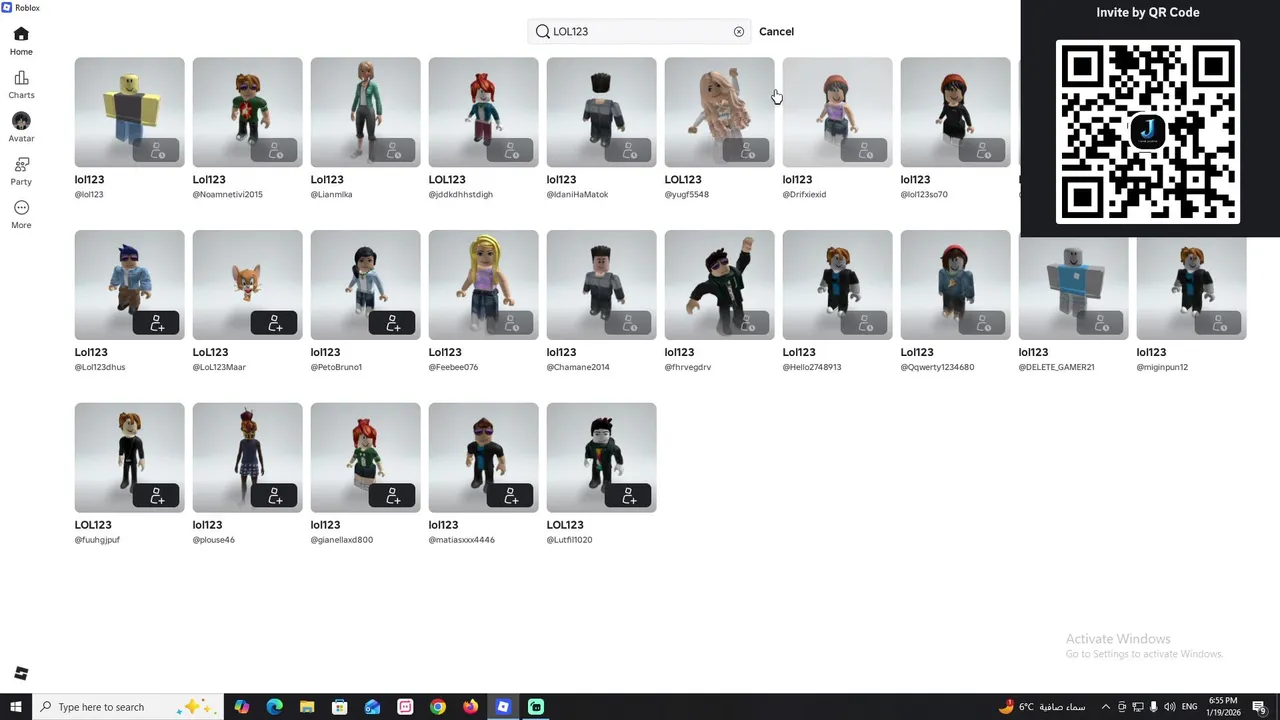Click add-friend icon on @Feebee076 card
The width and height of the screenshot is (1280, 720).
[x=511, y=323]
